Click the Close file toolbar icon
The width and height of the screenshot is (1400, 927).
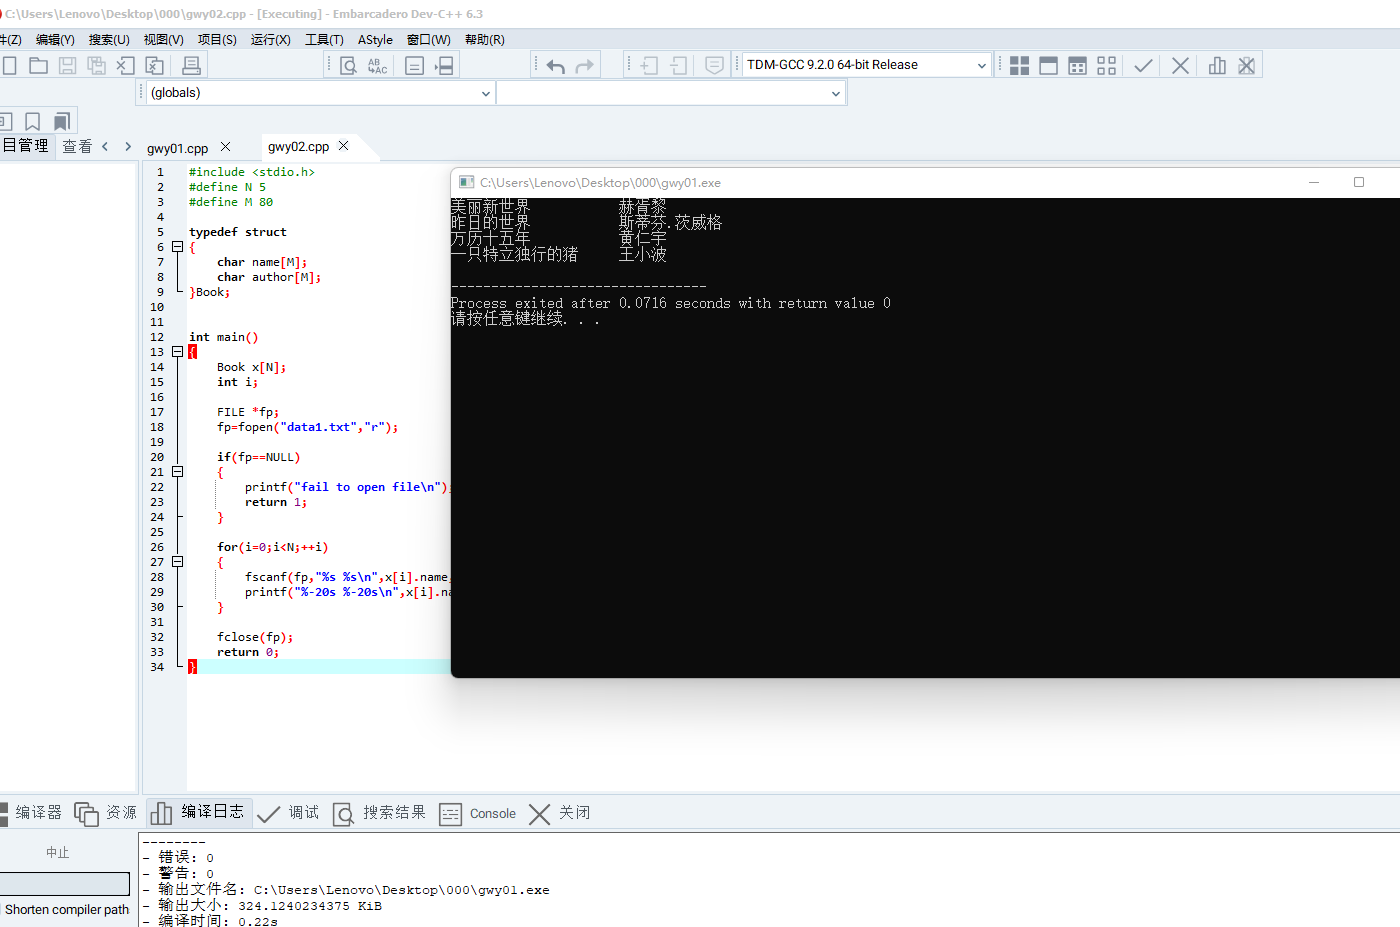coord(125,65)
